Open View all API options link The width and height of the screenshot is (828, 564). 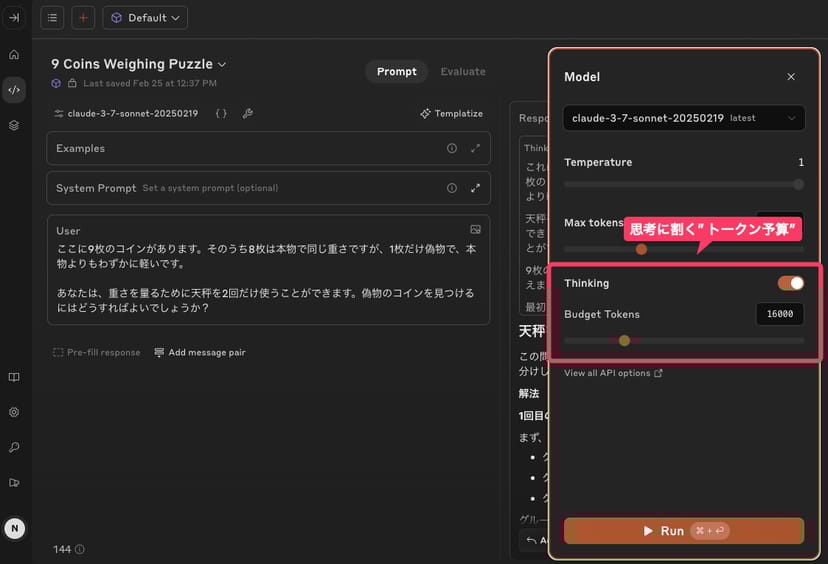click(613, 373)
